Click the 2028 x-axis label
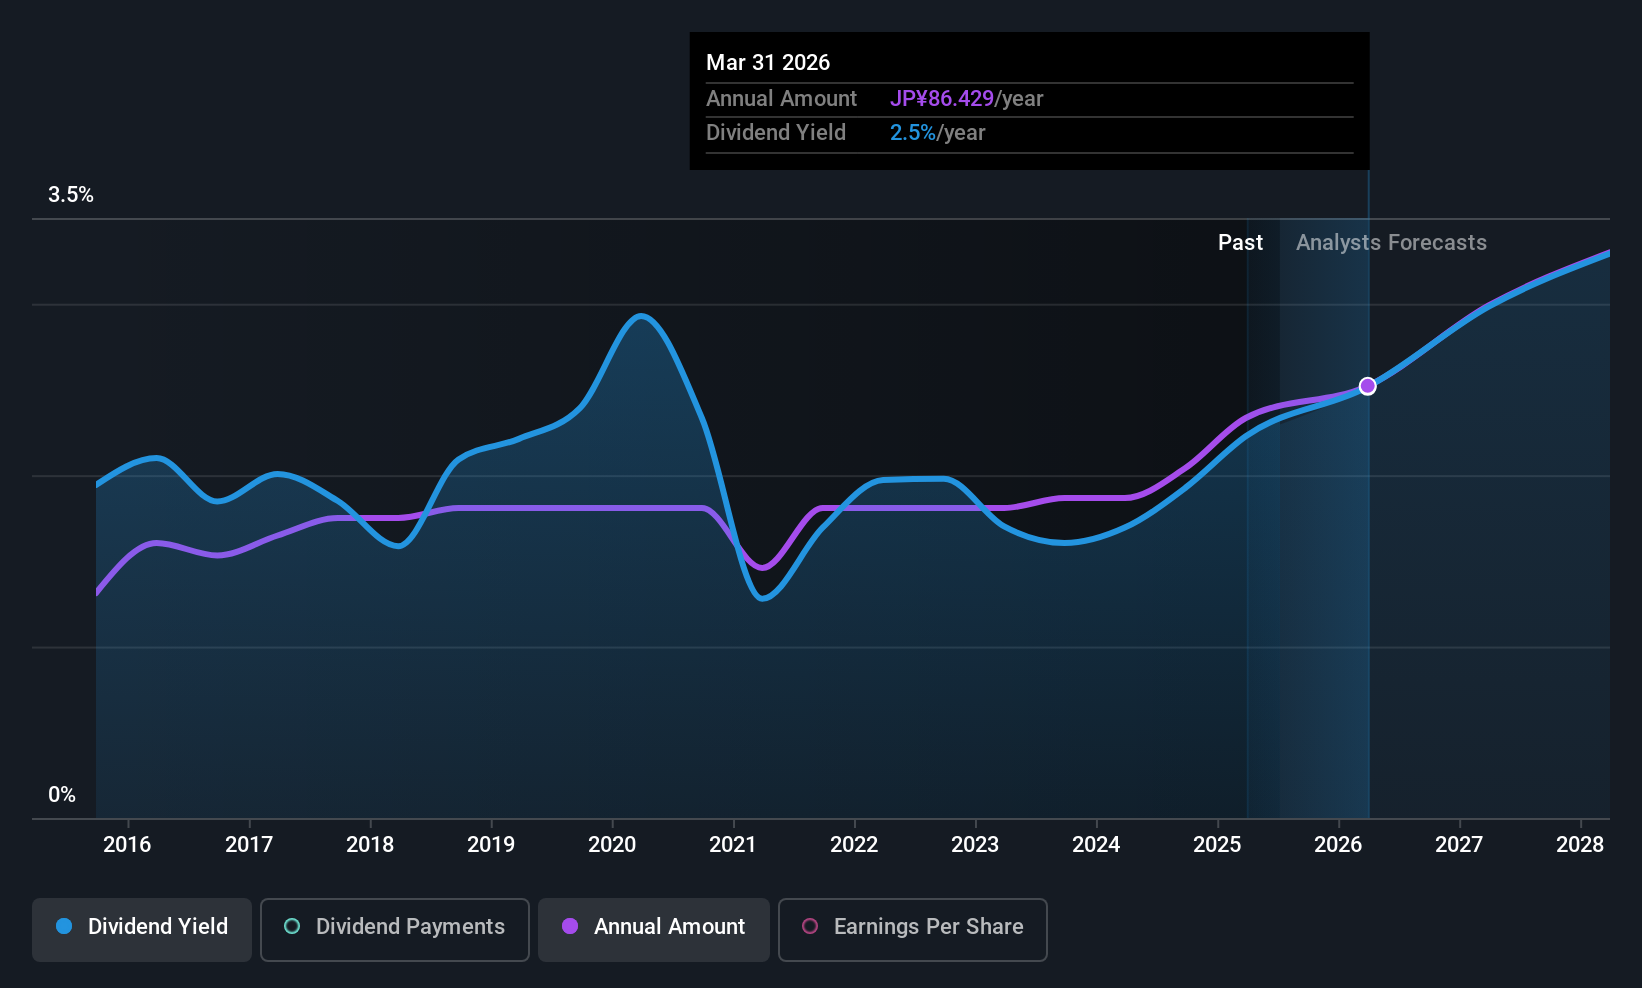The image size is (1642, 988). tap(1580, 844)
